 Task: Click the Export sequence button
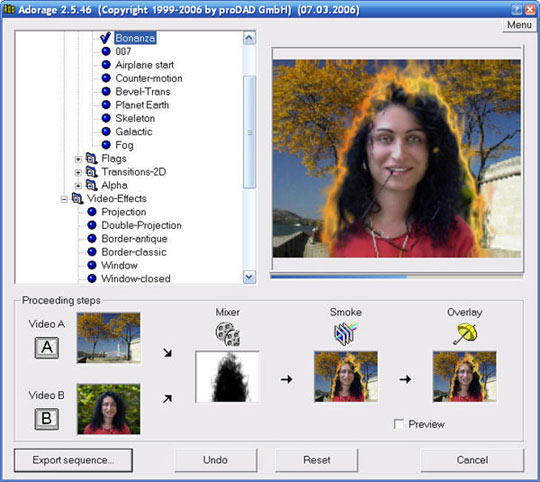click(73, 460)
